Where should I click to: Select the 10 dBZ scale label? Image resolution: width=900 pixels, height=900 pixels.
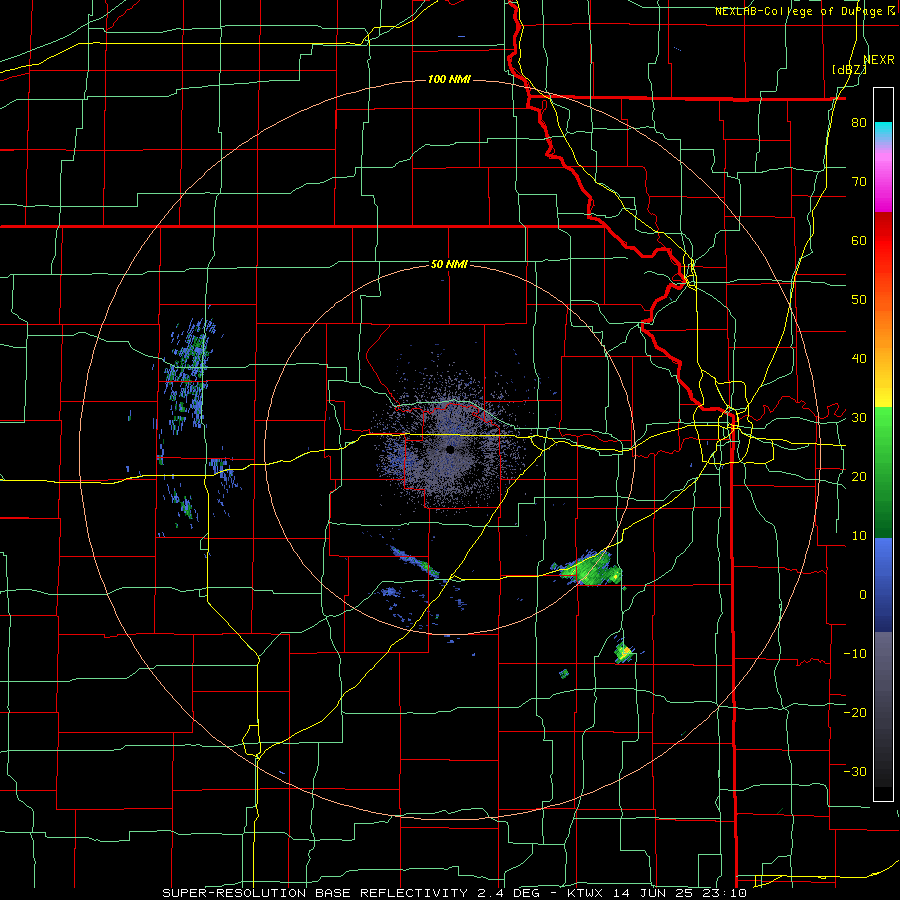click(859, 536)
